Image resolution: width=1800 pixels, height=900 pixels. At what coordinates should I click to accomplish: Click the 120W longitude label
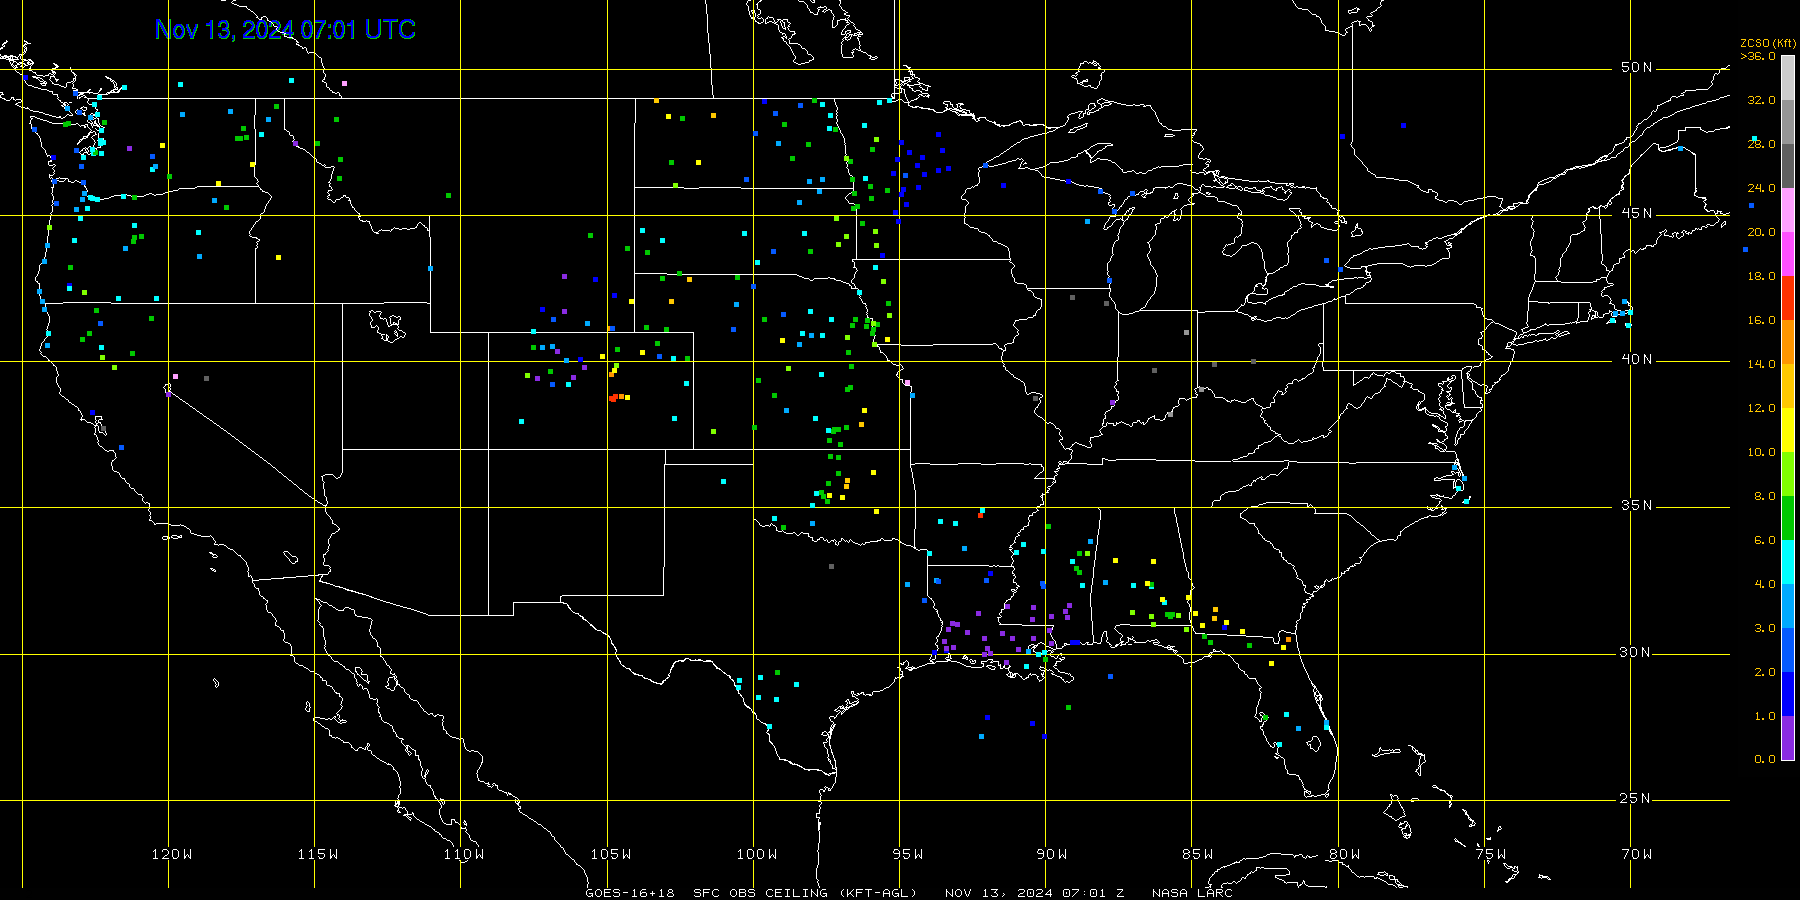(x=171, y=854)
